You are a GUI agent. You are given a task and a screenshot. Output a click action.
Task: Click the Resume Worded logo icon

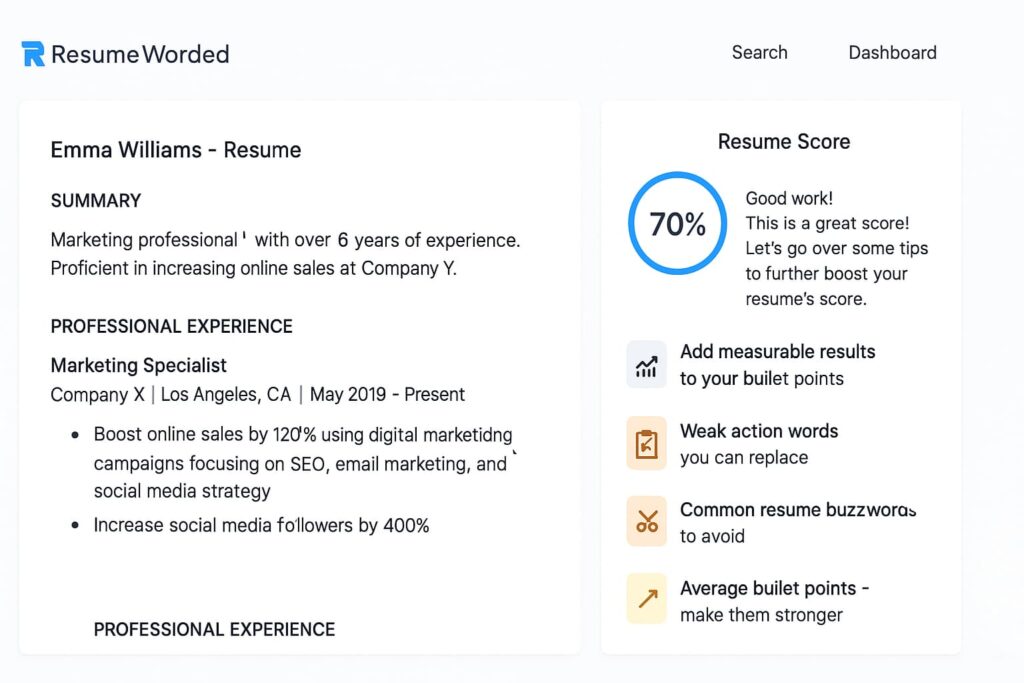33,54
